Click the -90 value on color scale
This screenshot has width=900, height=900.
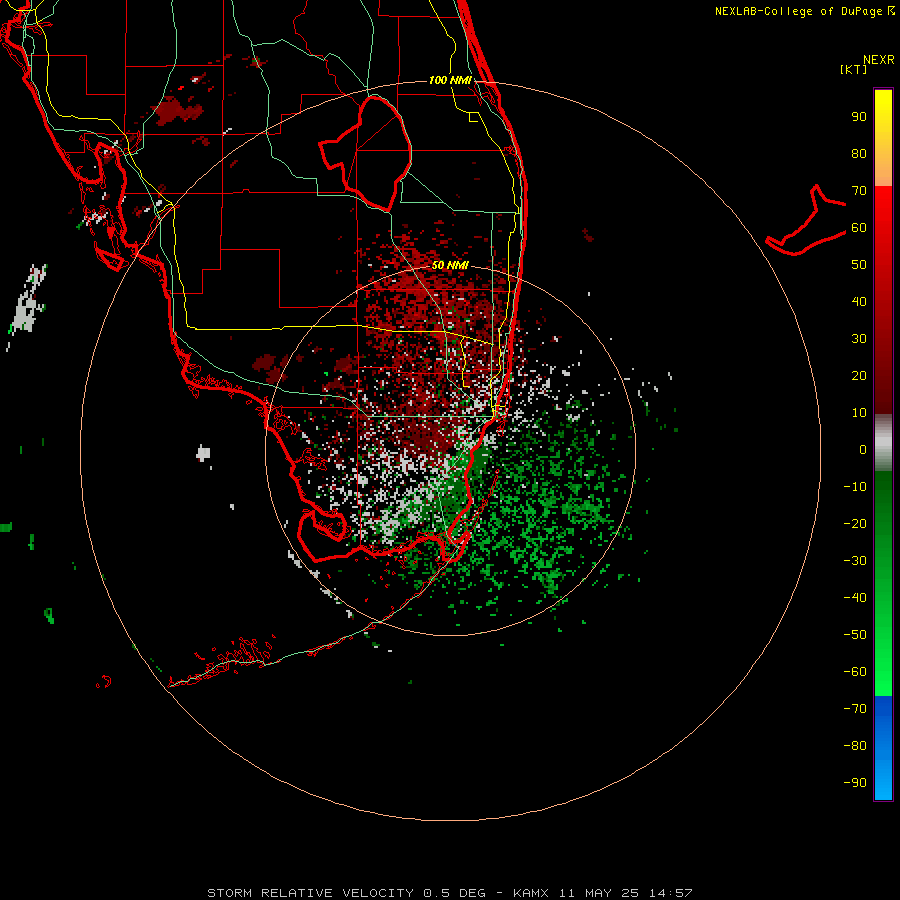pyautogui.click(x=855, y=782)
